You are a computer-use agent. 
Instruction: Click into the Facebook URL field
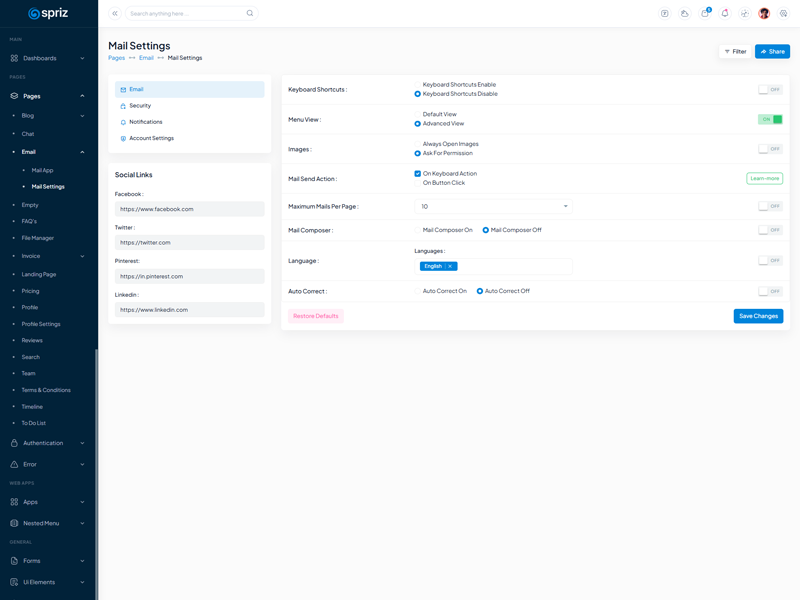(190, 209)
